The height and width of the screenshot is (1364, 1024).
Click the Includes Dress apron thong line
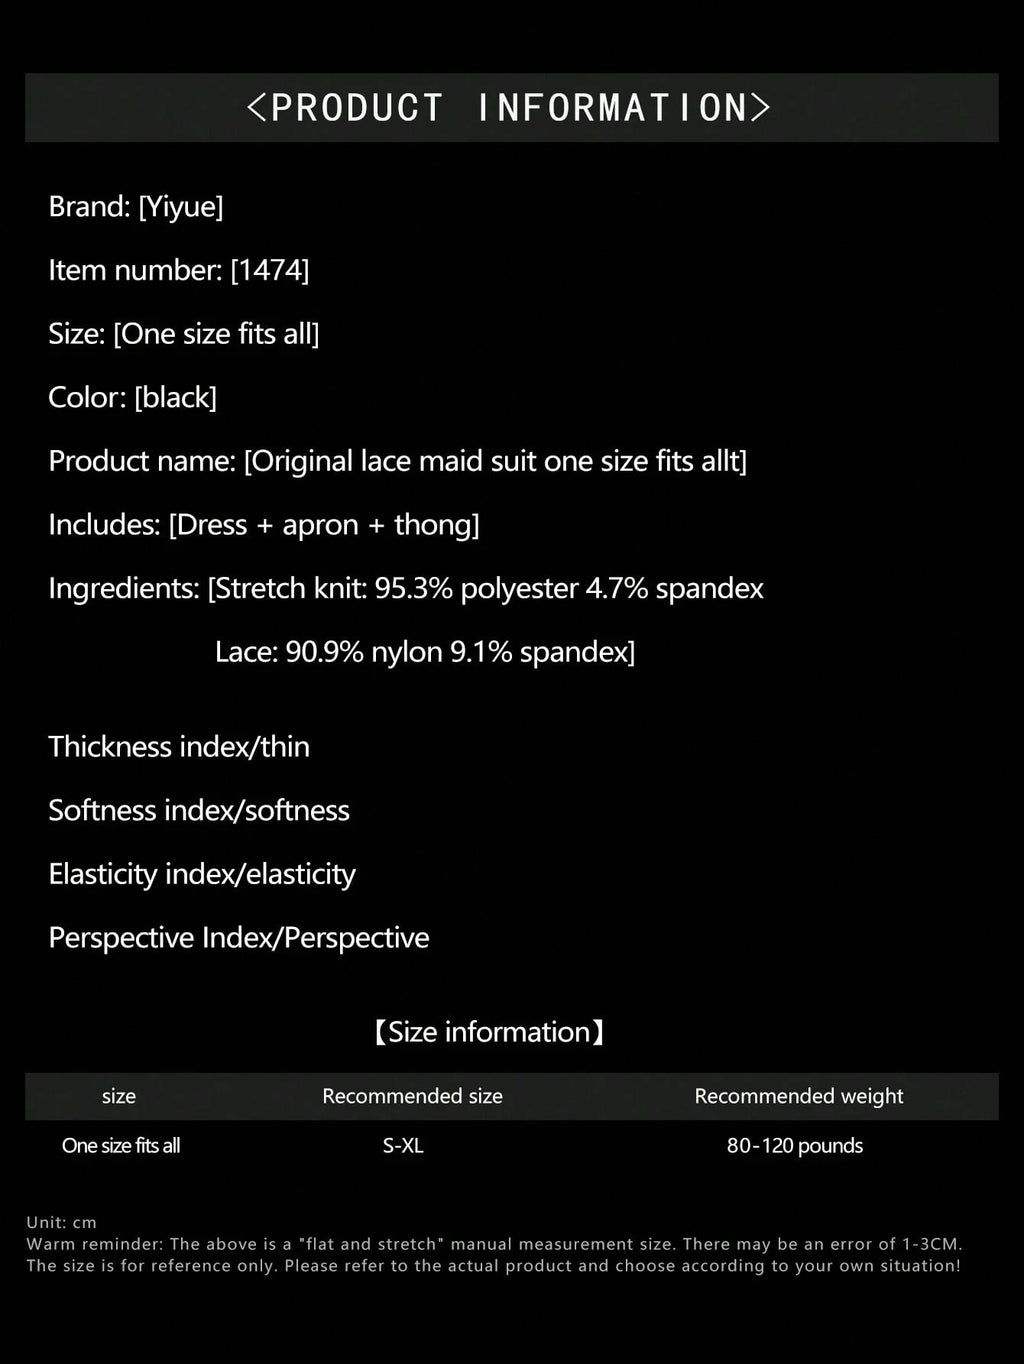point(264,525)
